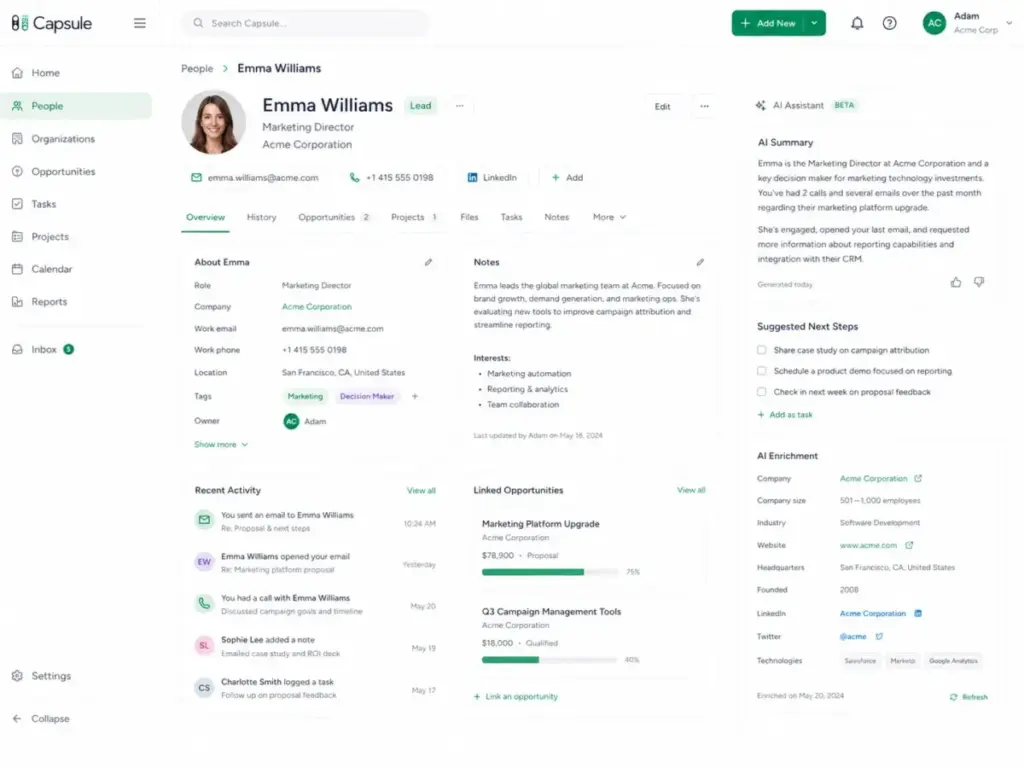1024x768 pixels.
Task: Open the Projects tab
Action: click(x=415, y=217)
